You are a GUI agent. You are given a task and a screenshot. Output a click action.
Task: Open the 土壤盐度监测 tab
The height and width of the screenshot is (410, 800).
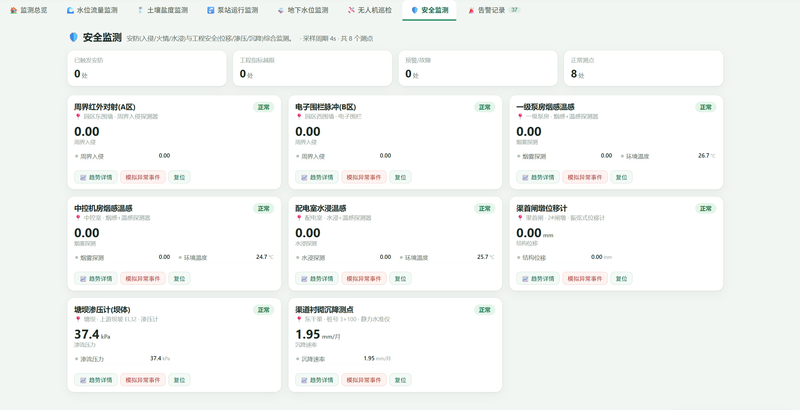pyautogui.click(x=162, y=10)
